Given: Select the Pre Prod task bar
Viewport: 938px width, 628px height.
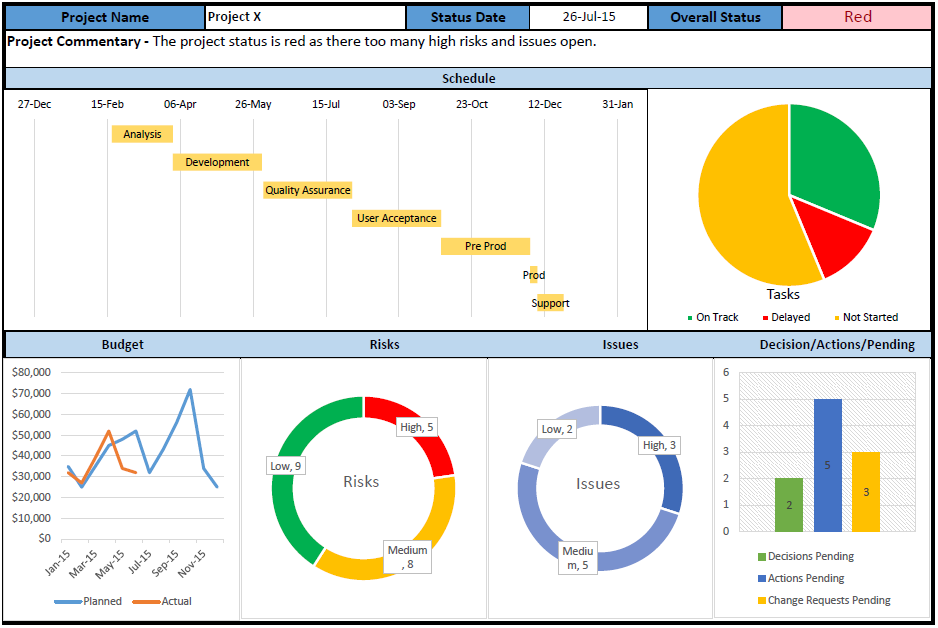Looking at the screenshot, I should coord(485,246).
